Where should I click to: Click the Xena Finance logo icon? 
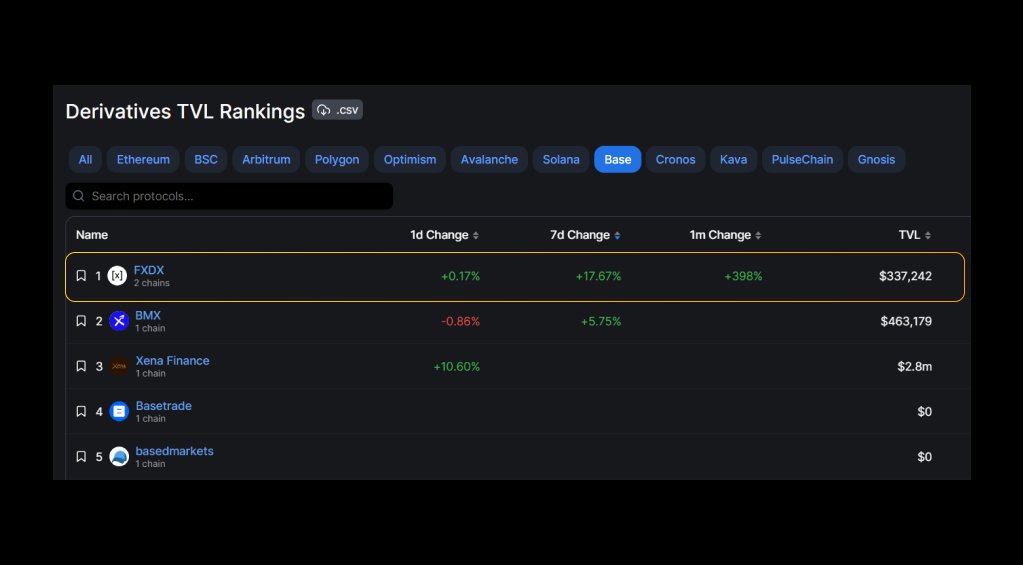(x=119, y=366)
